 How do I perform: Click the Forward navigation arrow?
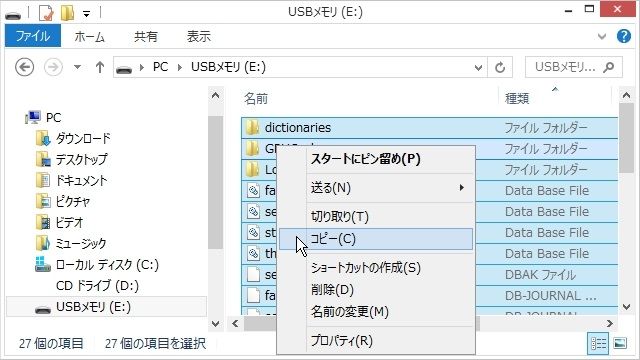coord(53,67)
